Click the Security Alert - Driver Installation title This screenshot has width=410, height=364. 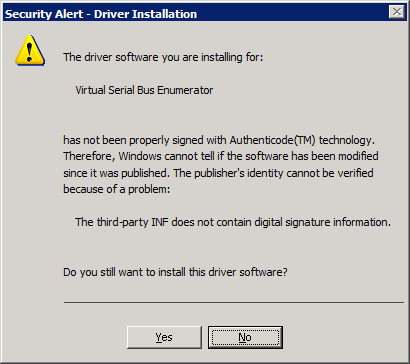(101, 14)
